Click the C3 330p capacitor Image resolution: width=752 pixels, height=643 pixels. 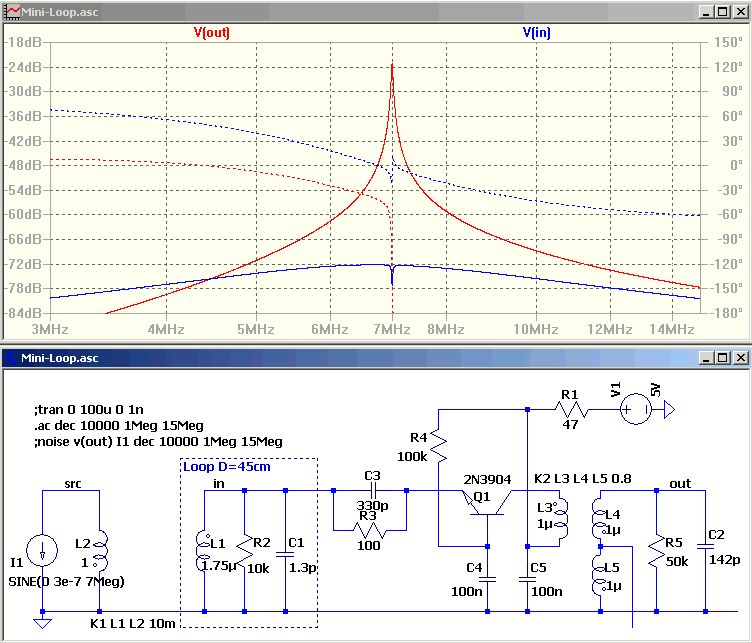click(x=371, y=491)
